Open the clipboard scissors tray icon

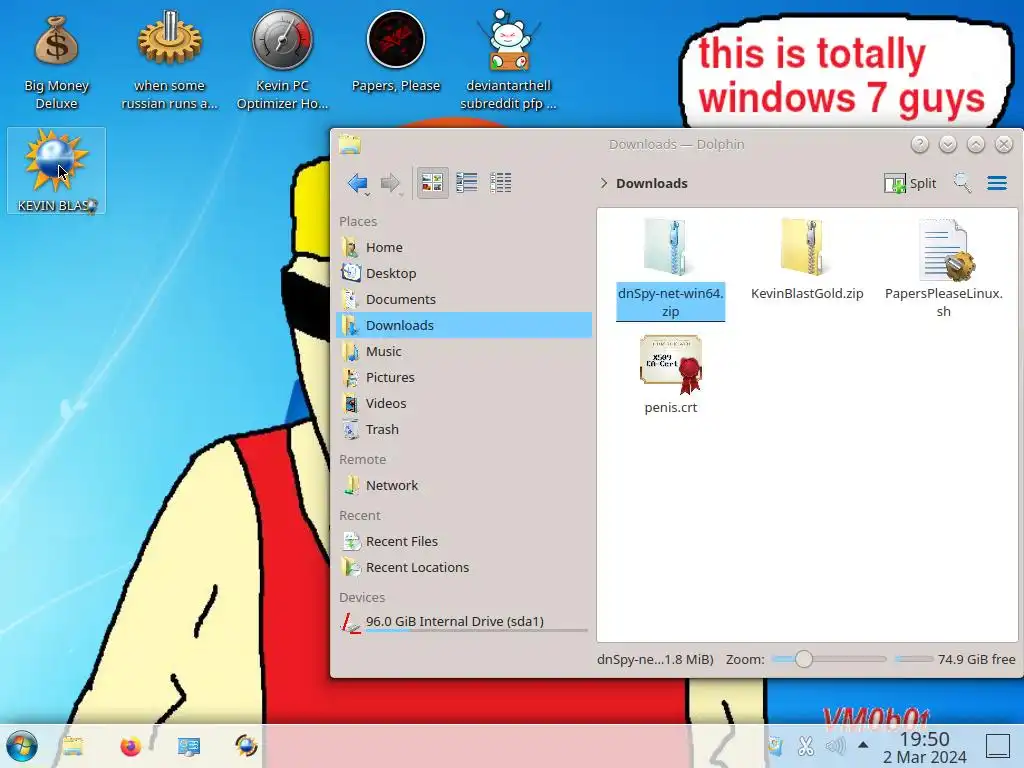click(806, 745)
